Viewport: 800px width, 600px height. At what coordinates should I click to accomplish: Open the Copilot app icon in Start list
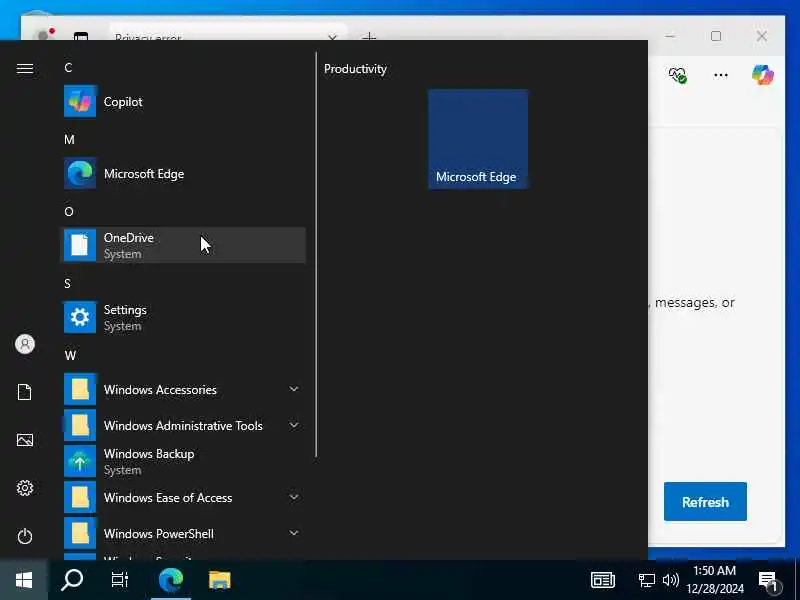[x=80, y=102]
